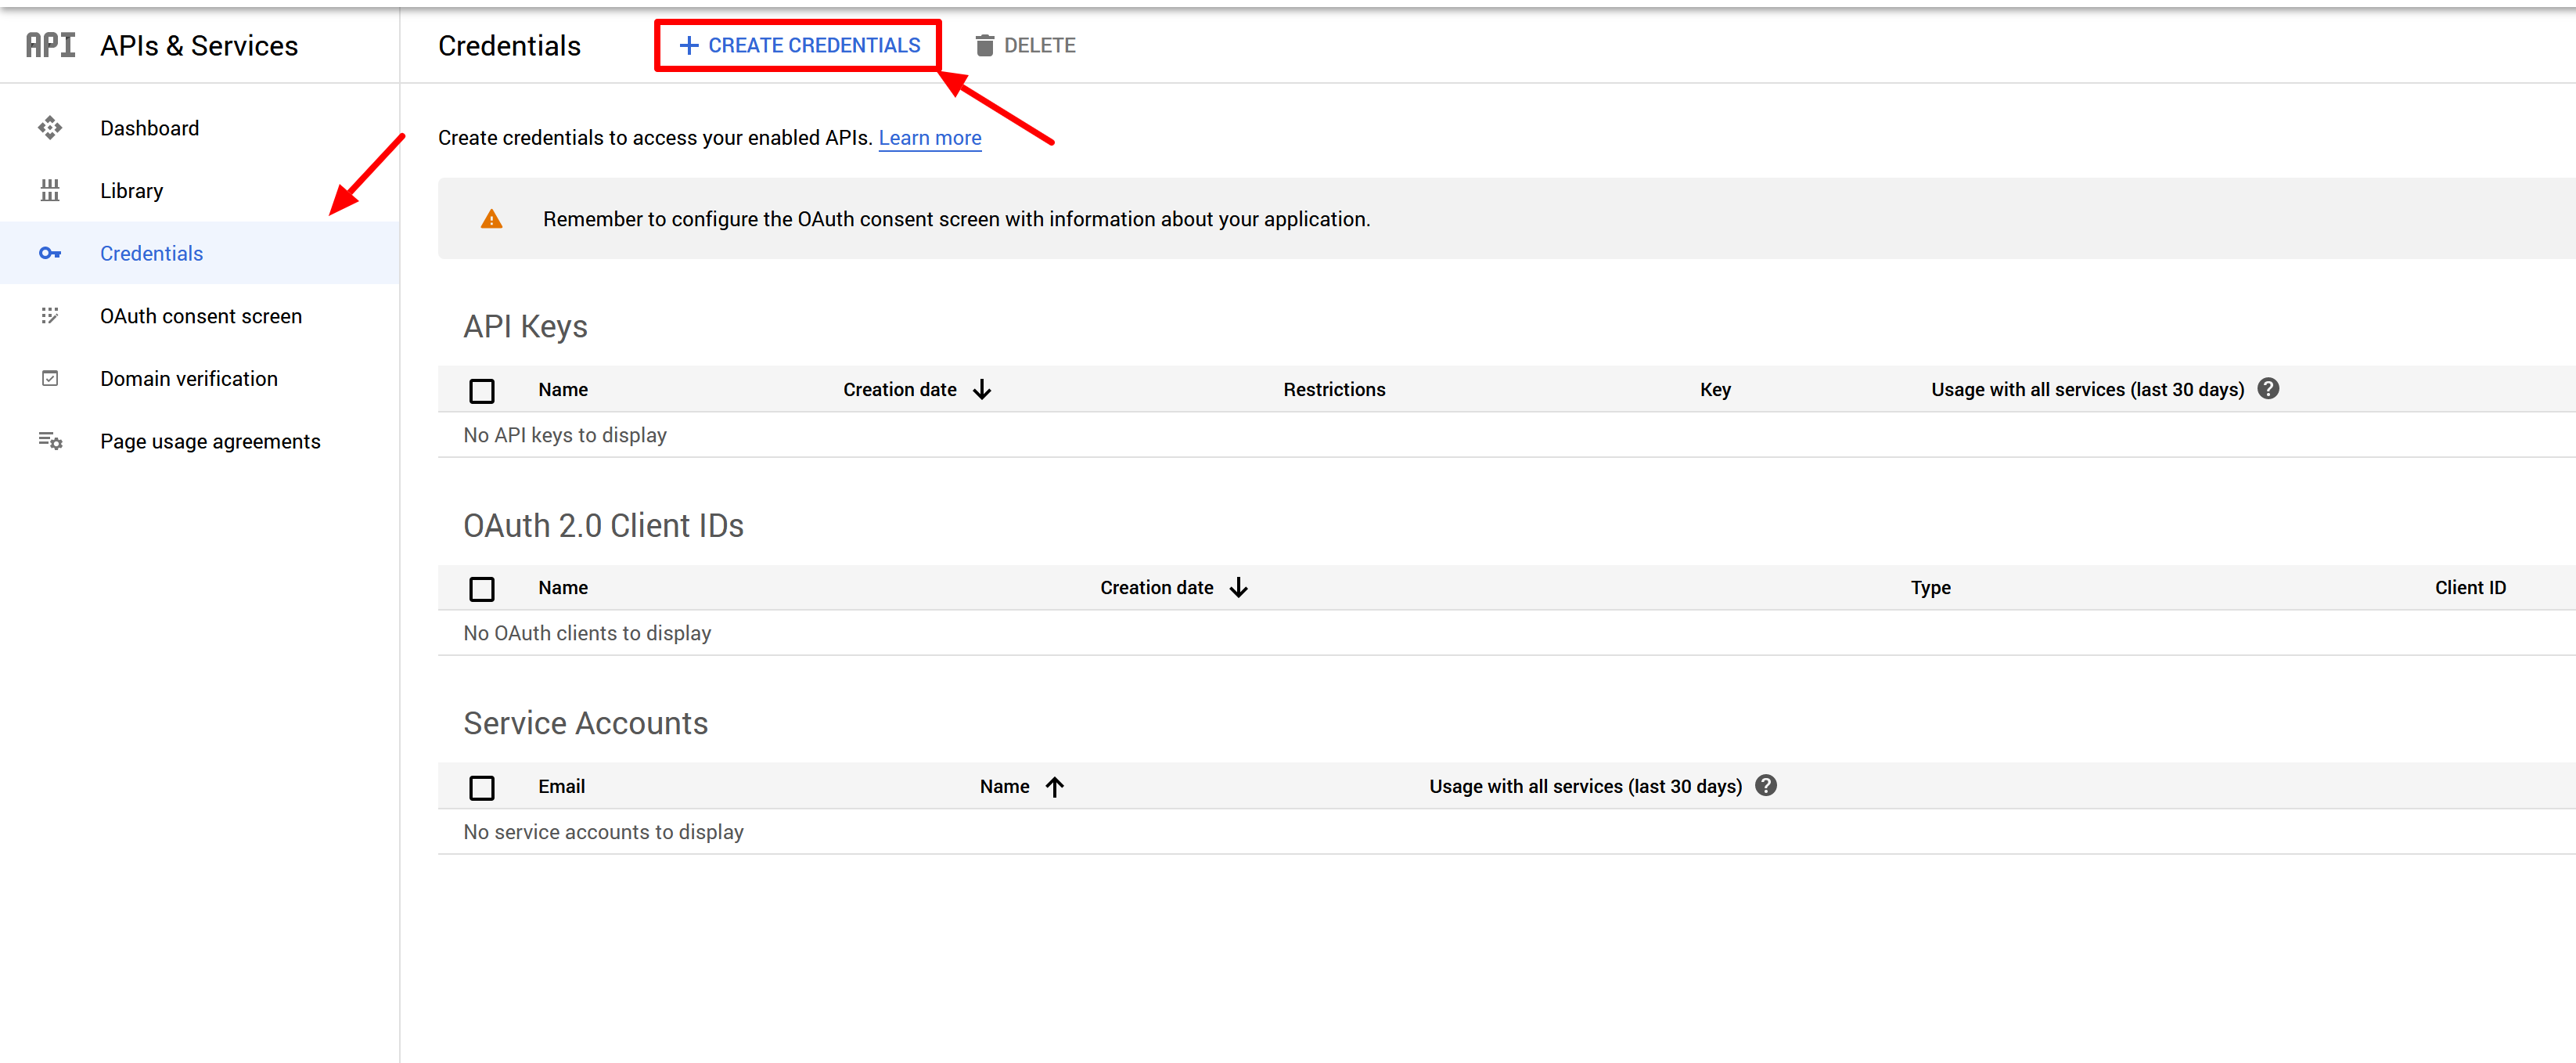Tick the OAuth 2.0 Client IDs checkbox
2576x1063 pixels.
[x=482, y=589]
